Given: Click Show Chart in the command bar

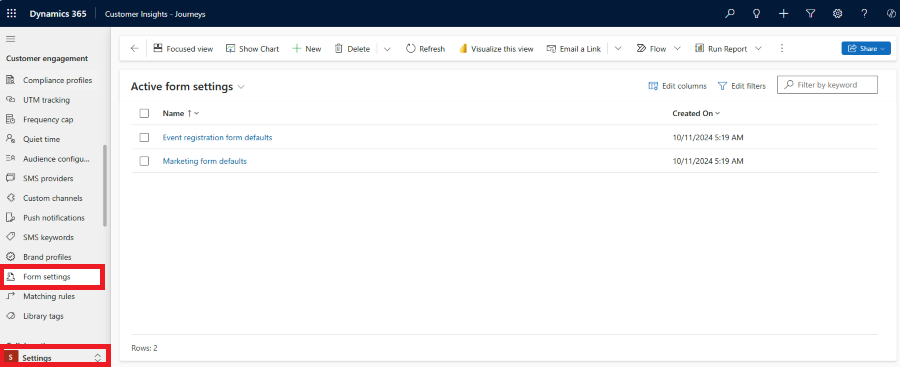Looking at the screenshot, I should pyautogui.click(x=253, y=49).
